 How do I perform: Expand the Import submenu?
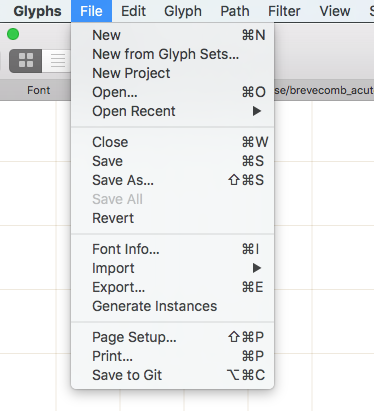pos(173,268)
